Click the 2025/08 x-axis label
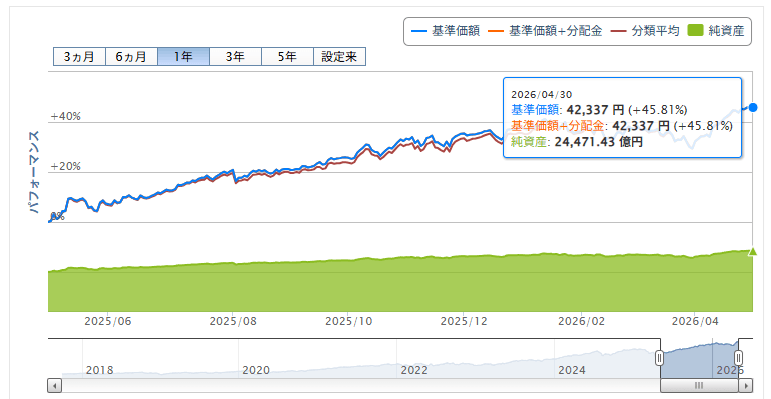 233,322
